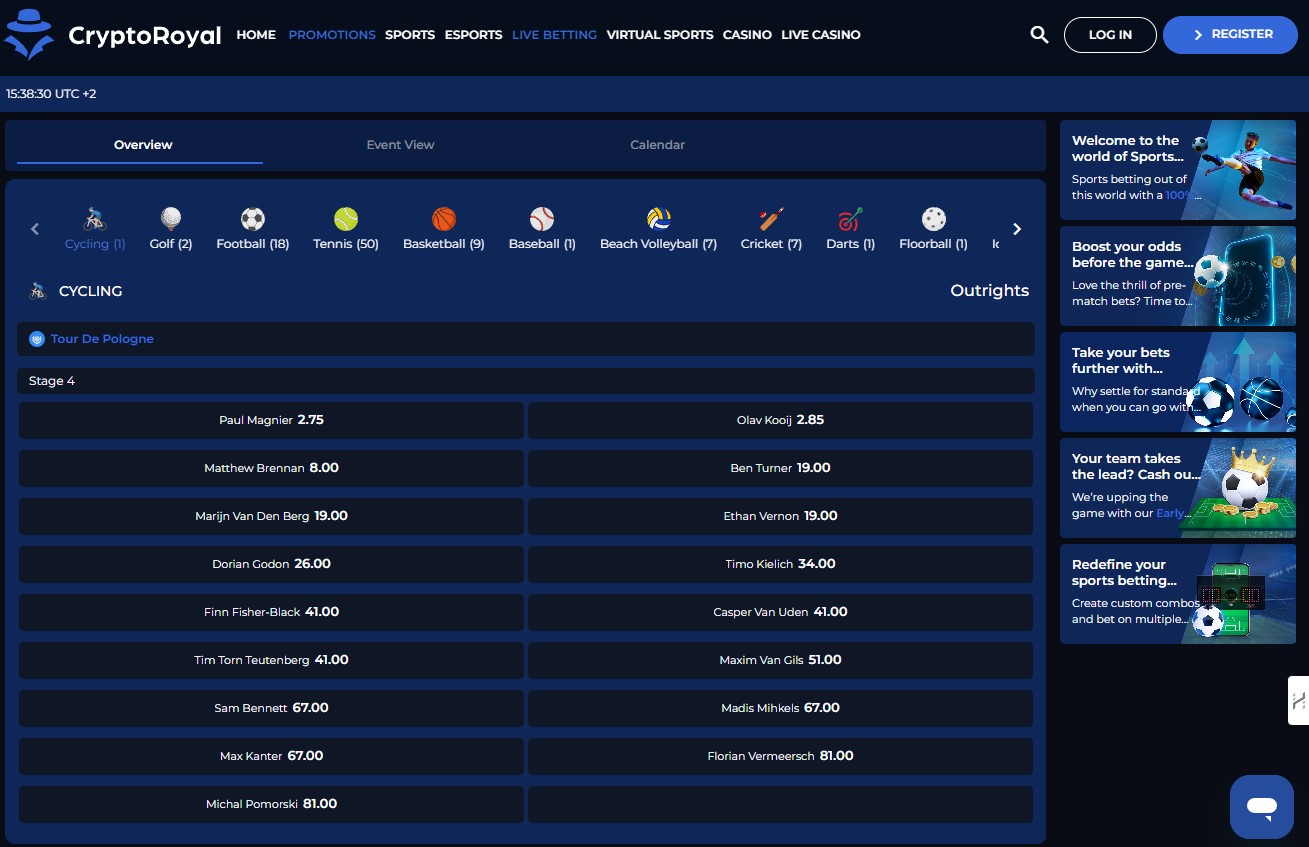Collapse the Tour De Pologne section
This screenshot has height=847, width=1309.
click(525, 339)
